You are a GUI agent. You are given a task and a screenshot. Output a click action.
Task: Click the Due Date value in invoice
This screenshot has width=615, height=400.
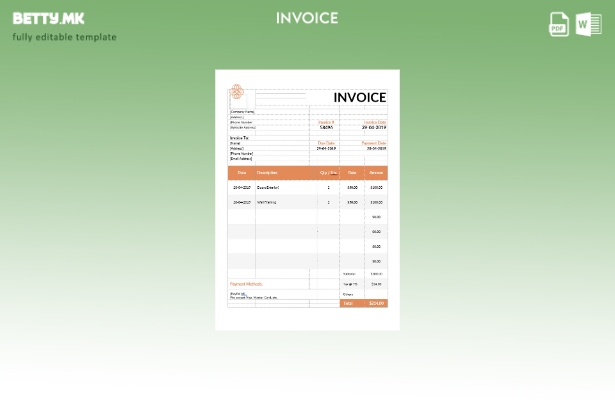pos(326,148)
